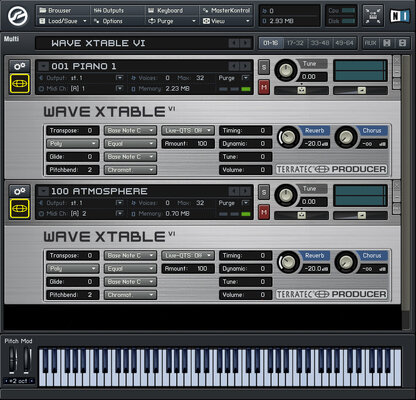Click the Chorus button in Piano 1
The width and height of the screenshot is (416, 400).
[x=372, y=130]
